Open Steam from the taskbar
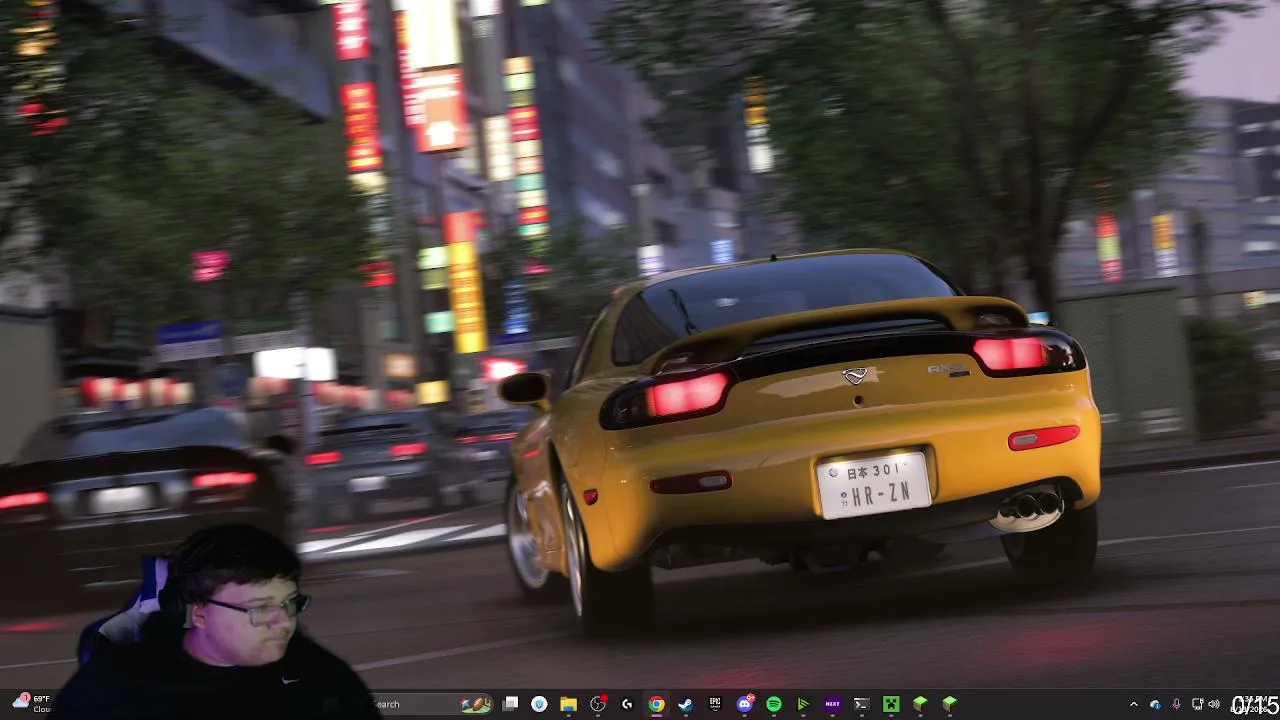This screenshot has height=720, width=1280. [x=685, y=704]
